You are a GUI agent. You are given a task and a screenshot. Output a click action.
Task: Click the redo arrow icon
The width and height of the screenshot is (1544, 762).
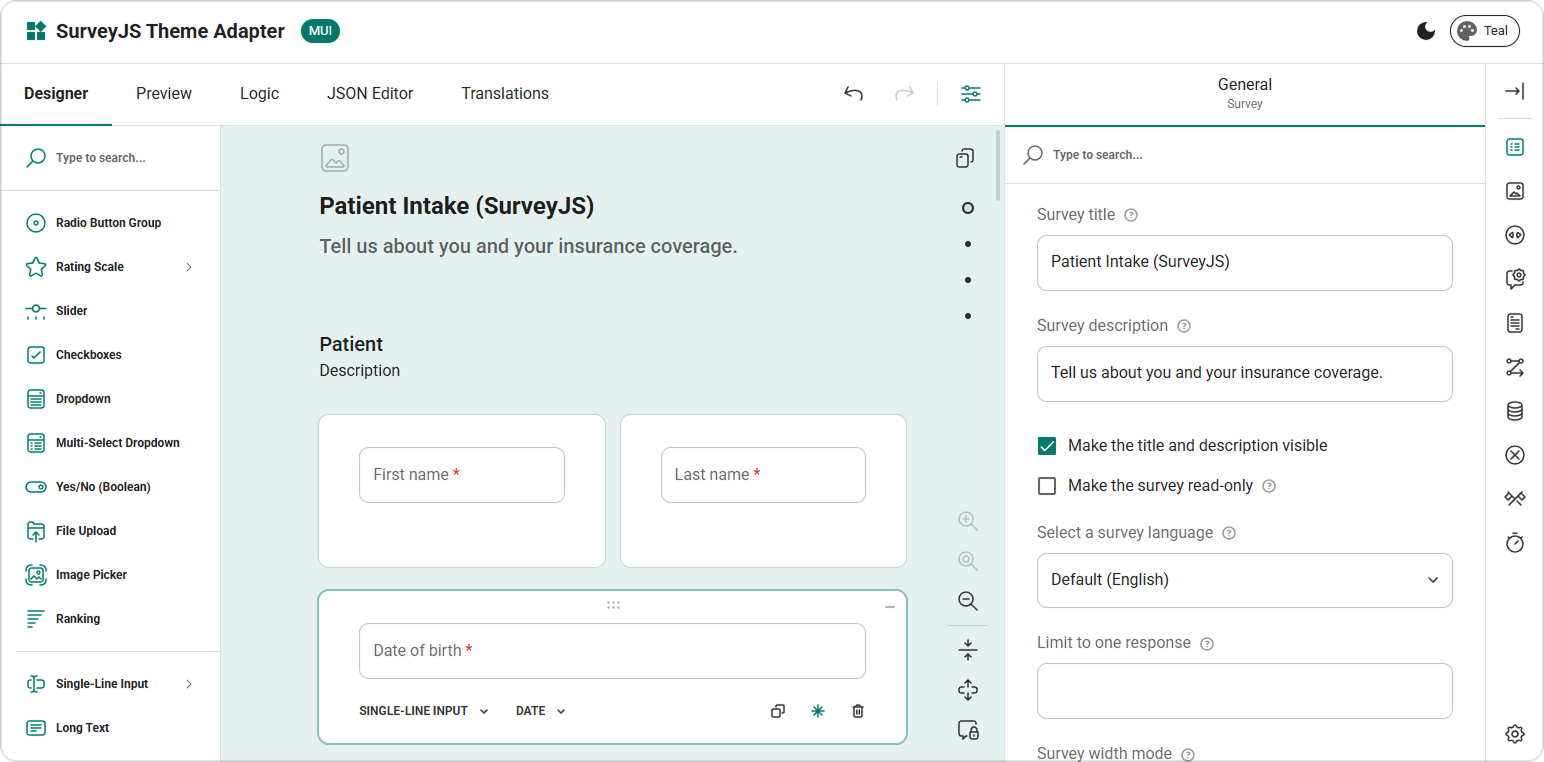click(x=904, y=94)
